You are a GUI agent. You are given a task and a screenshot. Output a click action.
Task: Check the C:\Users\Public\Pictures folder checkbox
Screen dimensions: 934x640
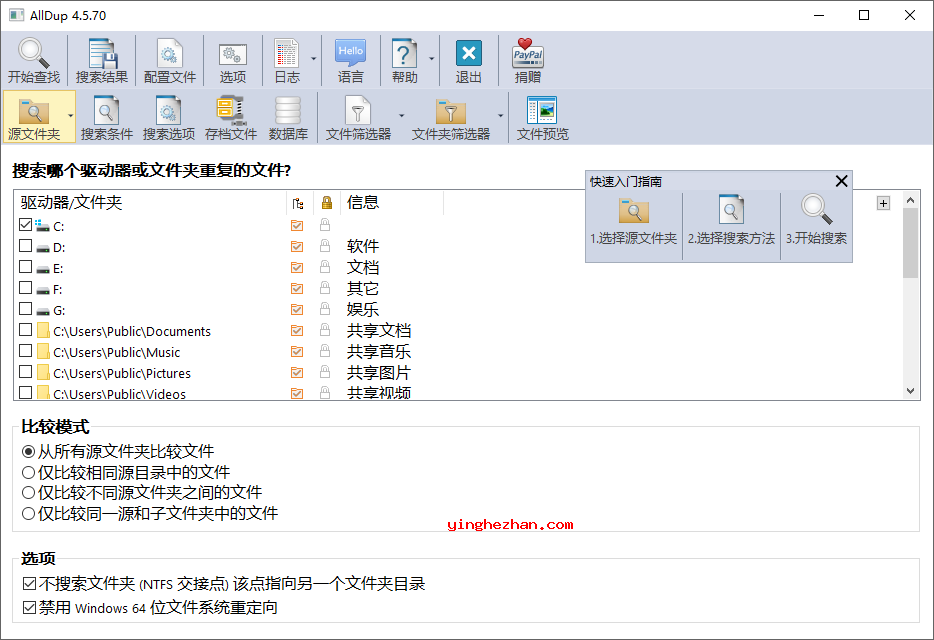tap(26, 372)
